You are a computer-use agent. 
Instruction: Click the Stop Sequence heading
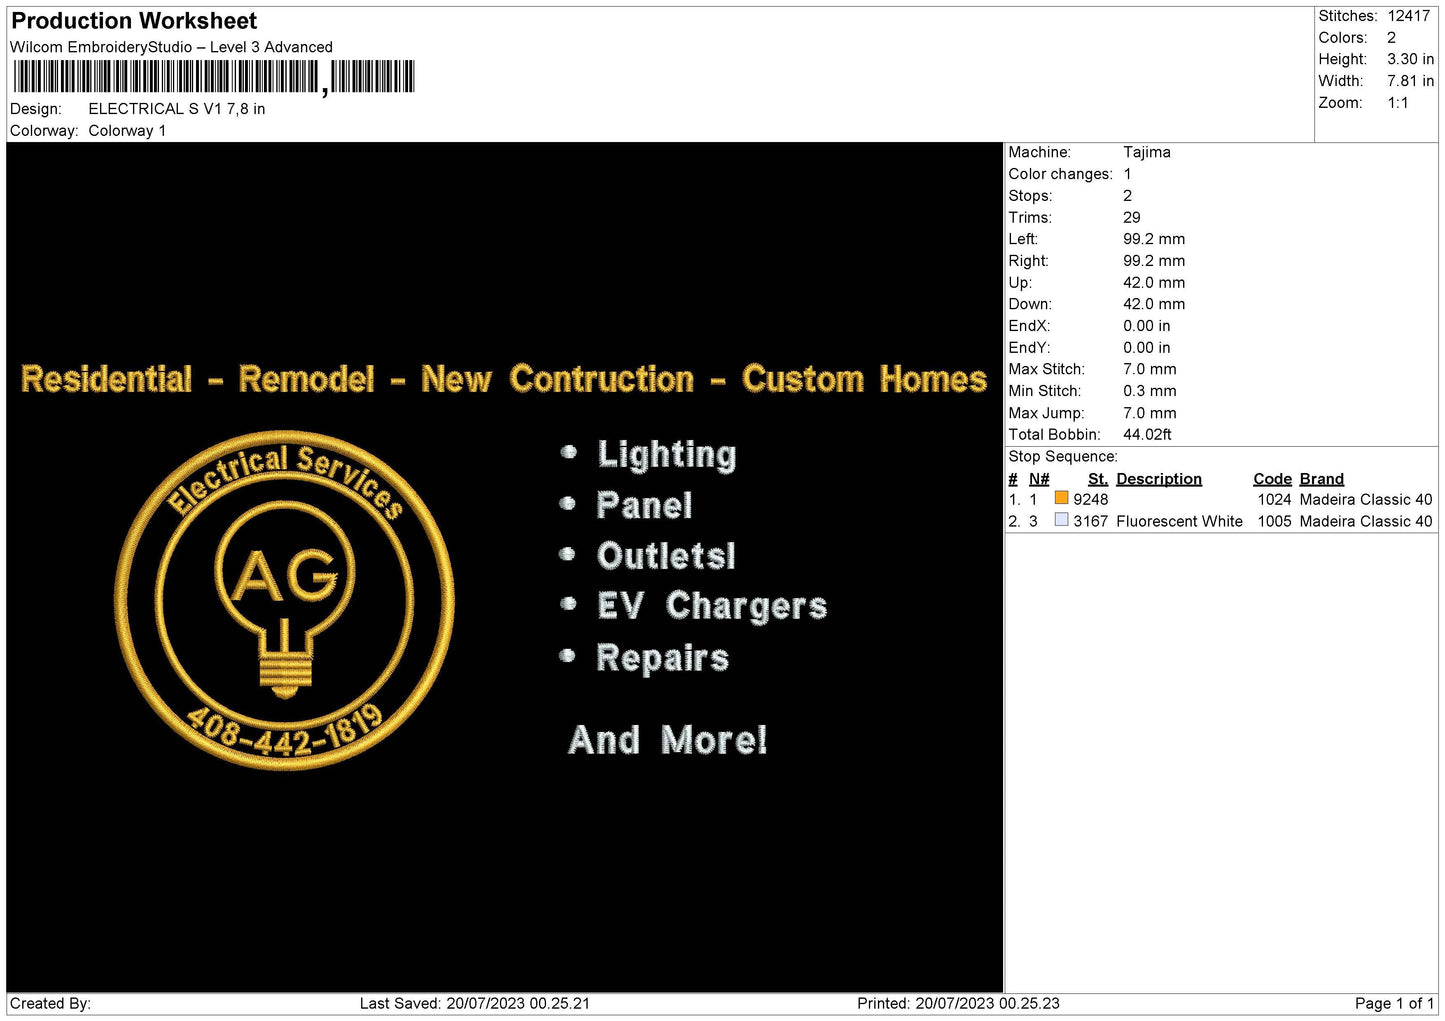1062,456
